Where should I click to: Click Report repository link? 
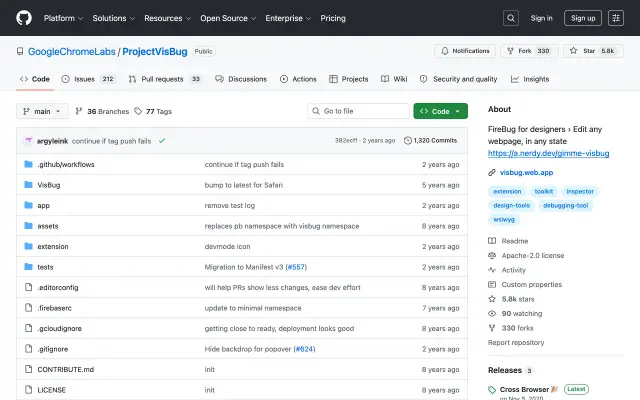point(516,342)
